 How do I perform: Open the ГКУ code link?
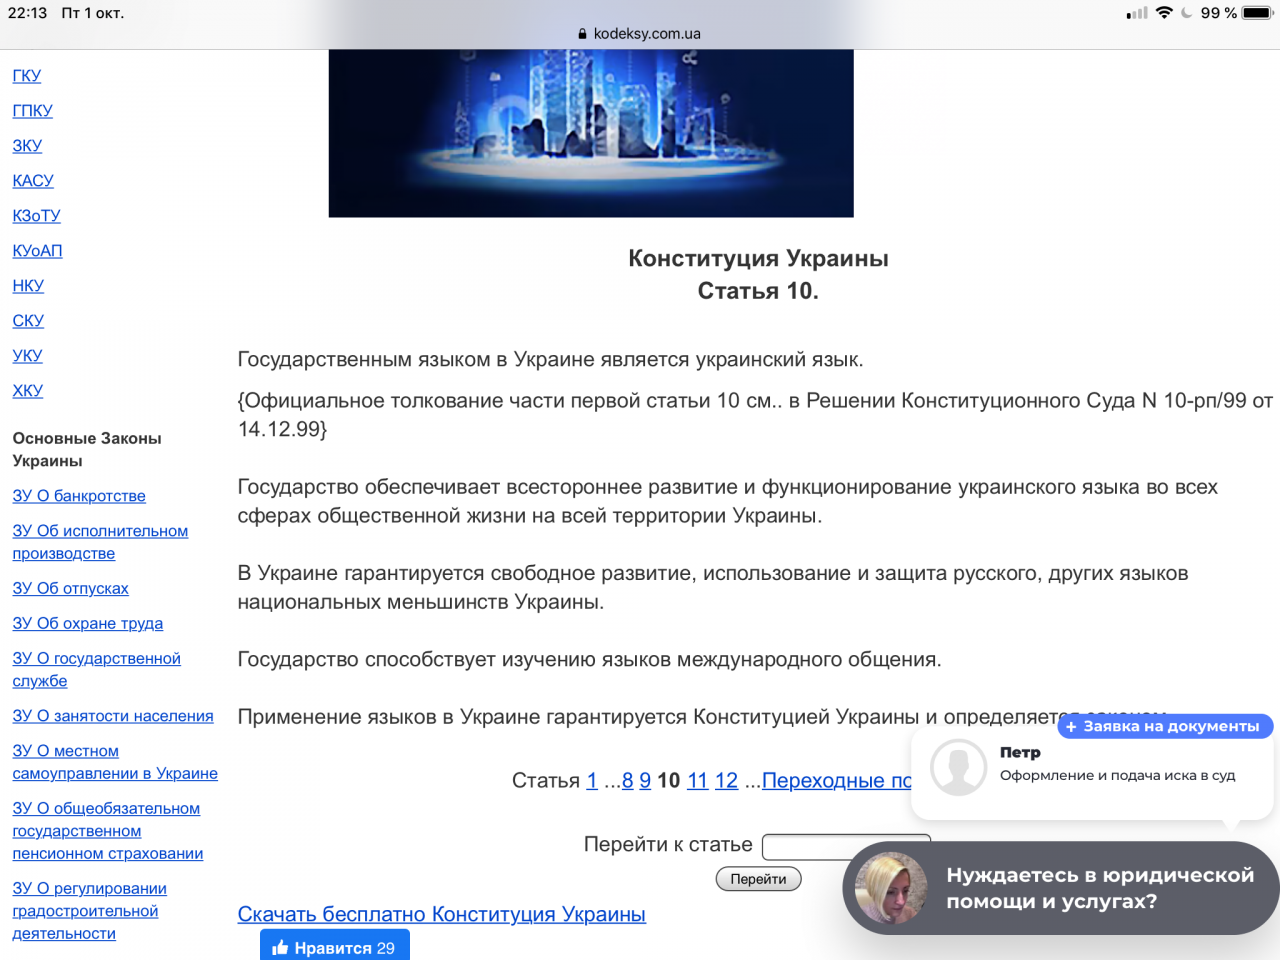(27, 76)
